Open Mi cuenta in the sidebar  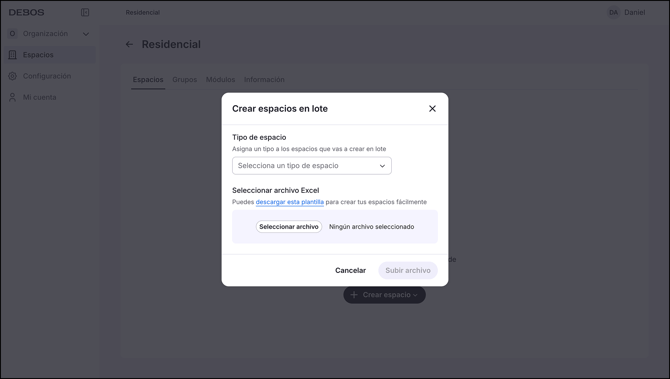click(x=49, y=97)
